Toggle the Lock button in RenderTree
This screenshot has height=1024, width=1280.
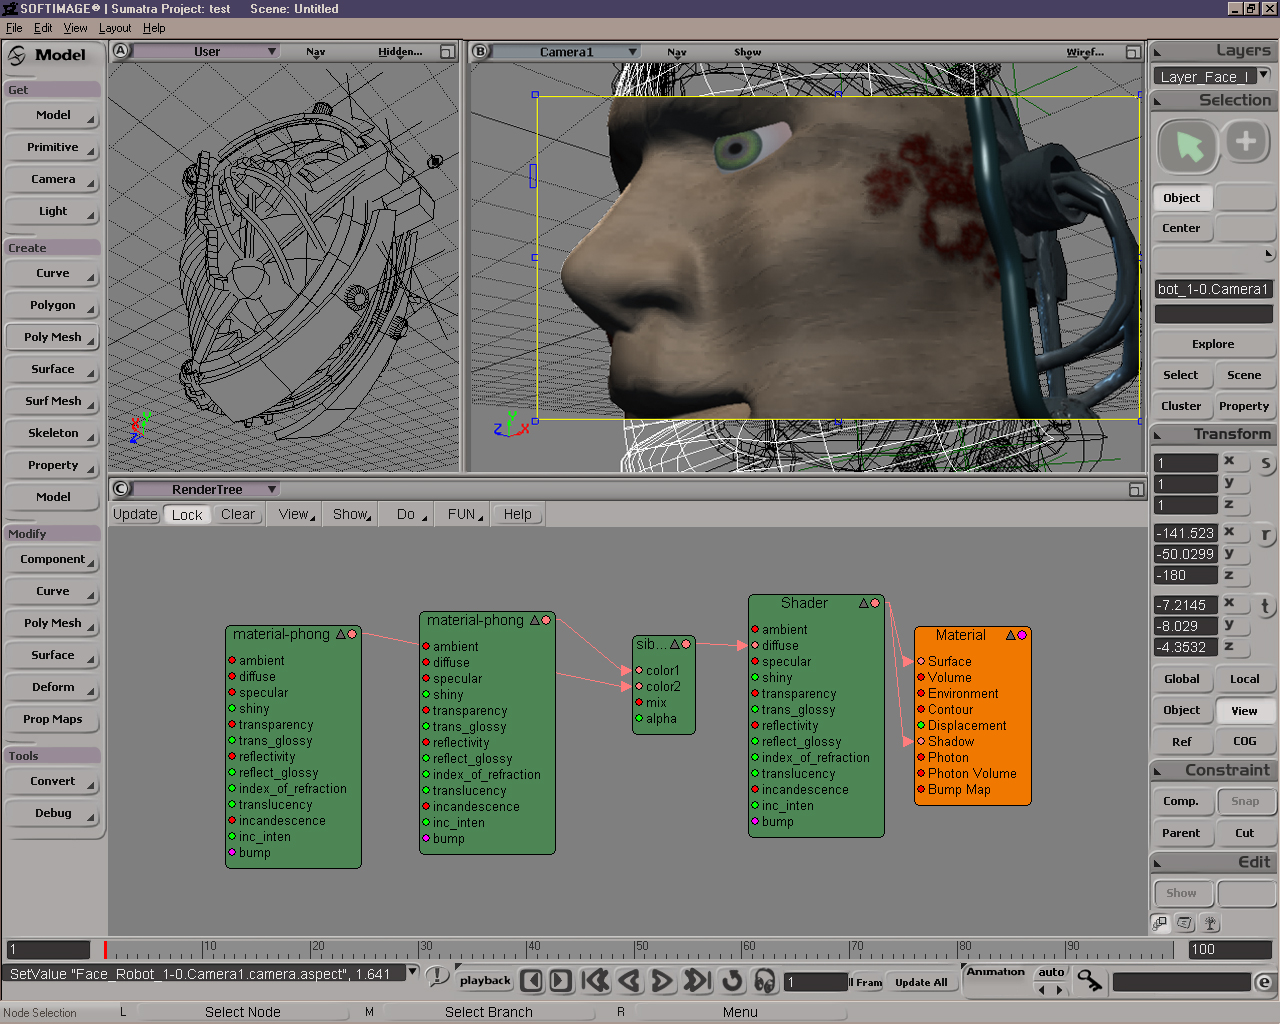coord(187,515)
